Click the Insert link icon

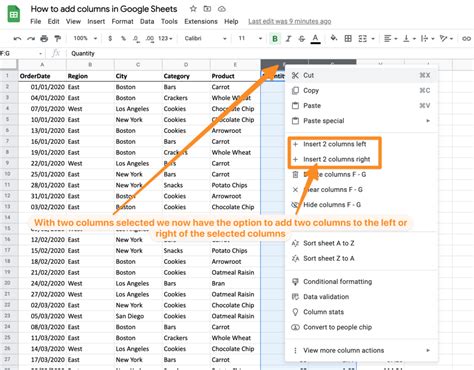(x=466, y=39)
